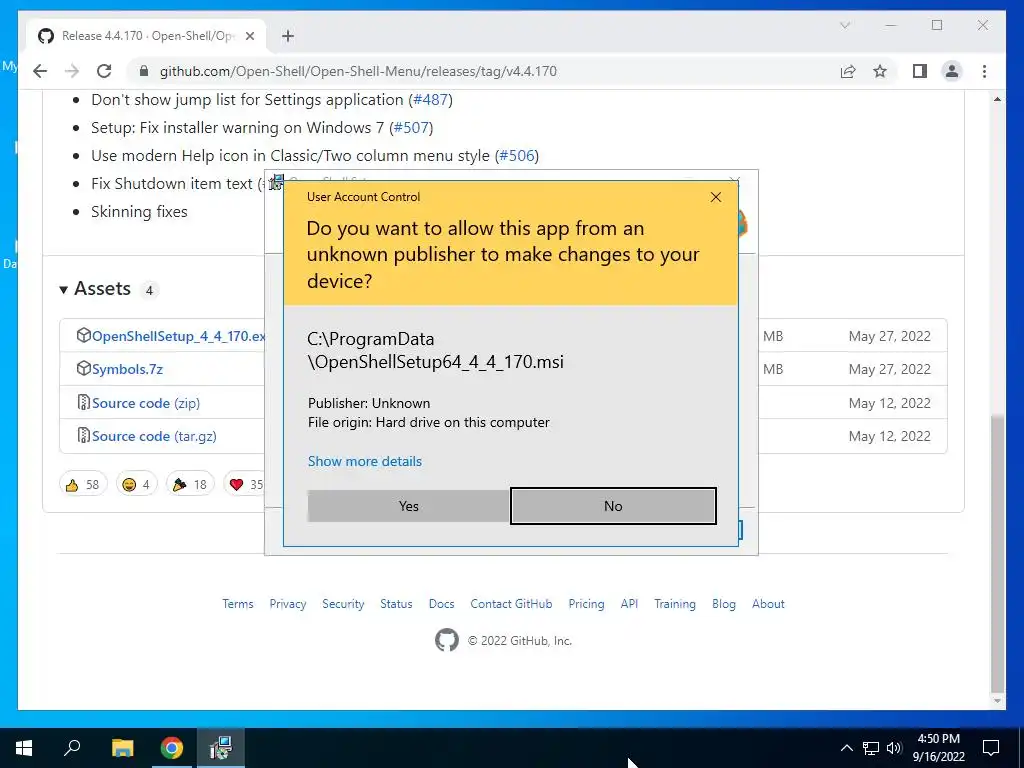Close the User Account Control dialog
This screenshot has height=768, width=1024.
click(x=716, y=197)
